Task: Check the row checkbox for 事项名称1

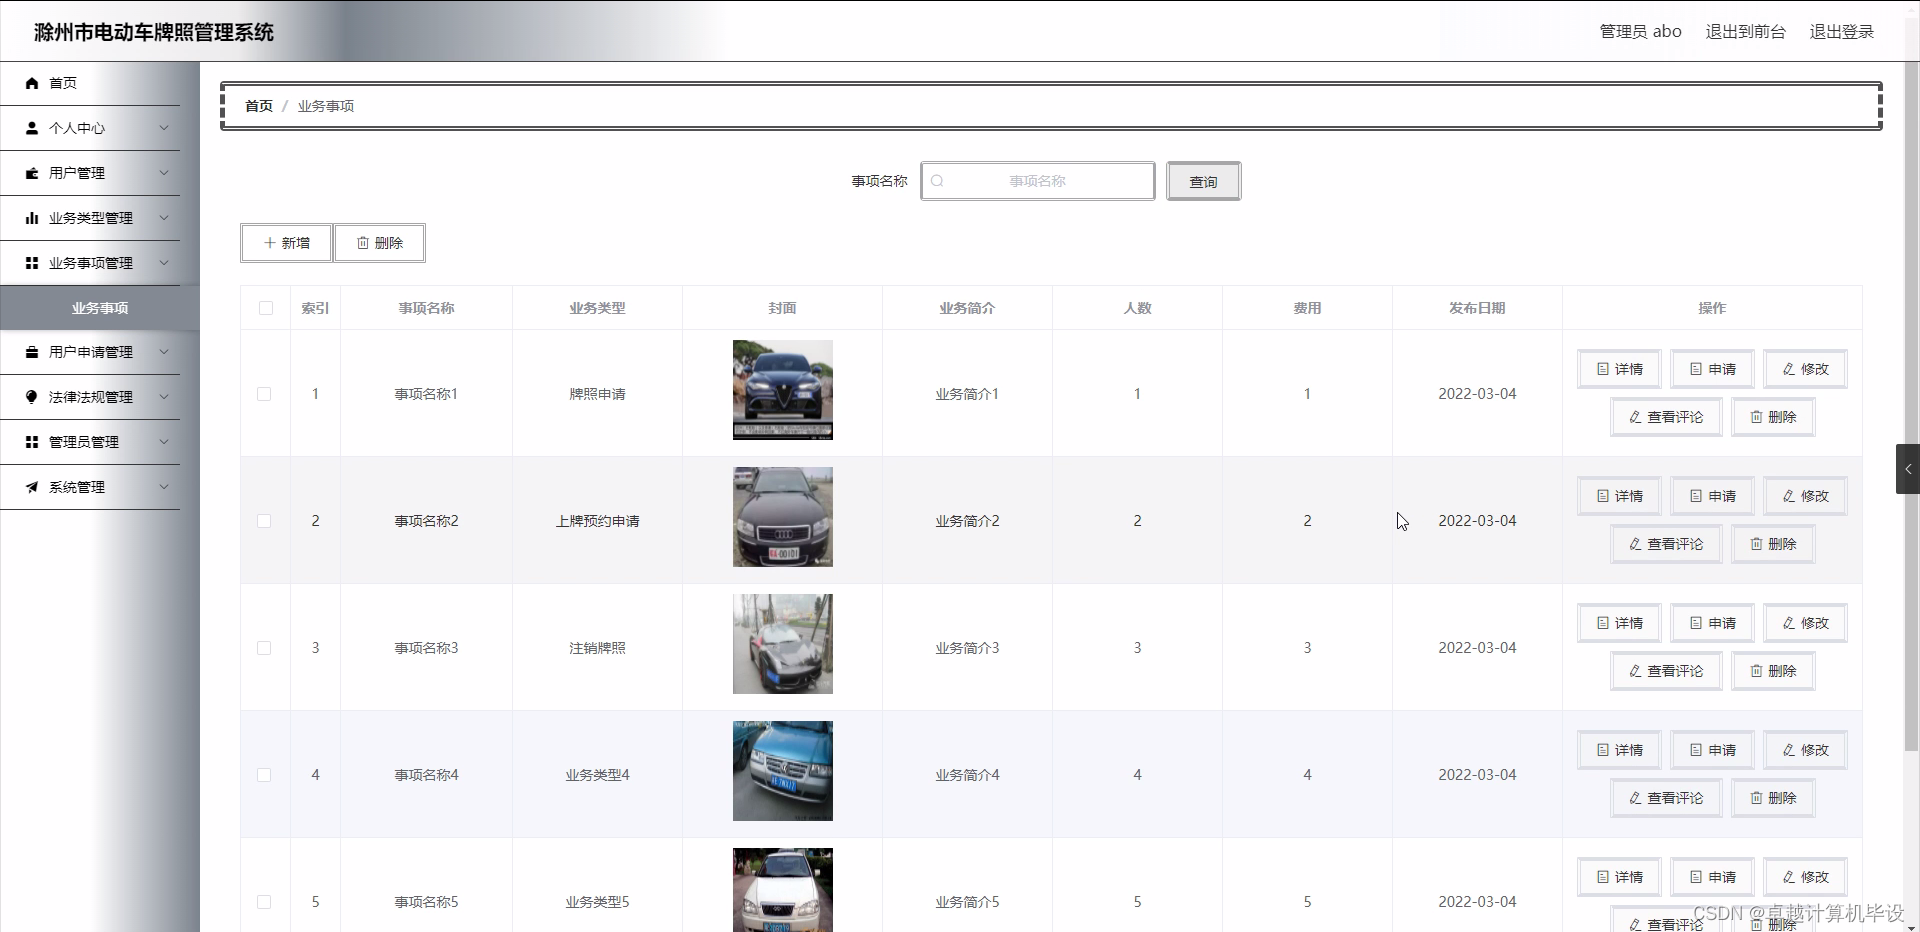Action: pyautogui.click(x=264, y=394)
